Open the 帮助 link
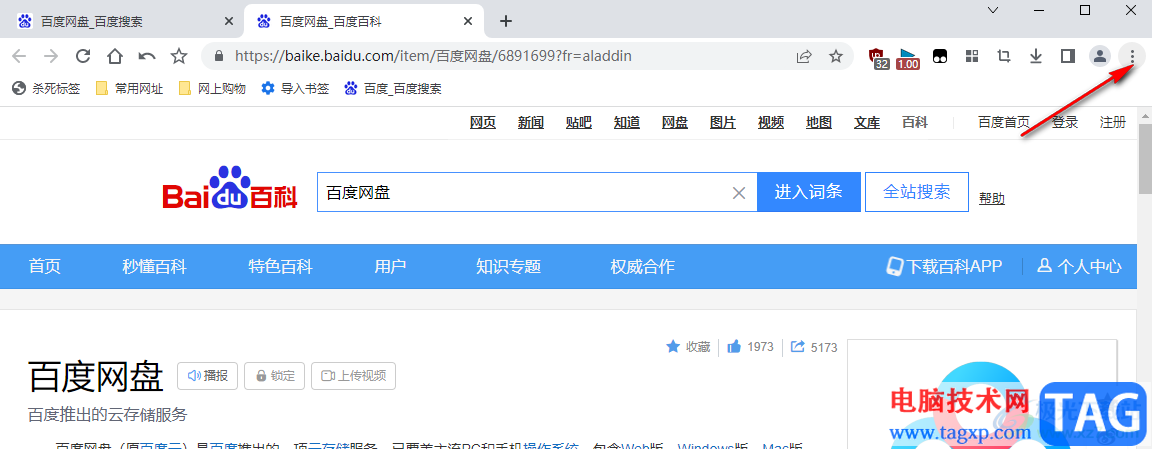 pos(992,198)
